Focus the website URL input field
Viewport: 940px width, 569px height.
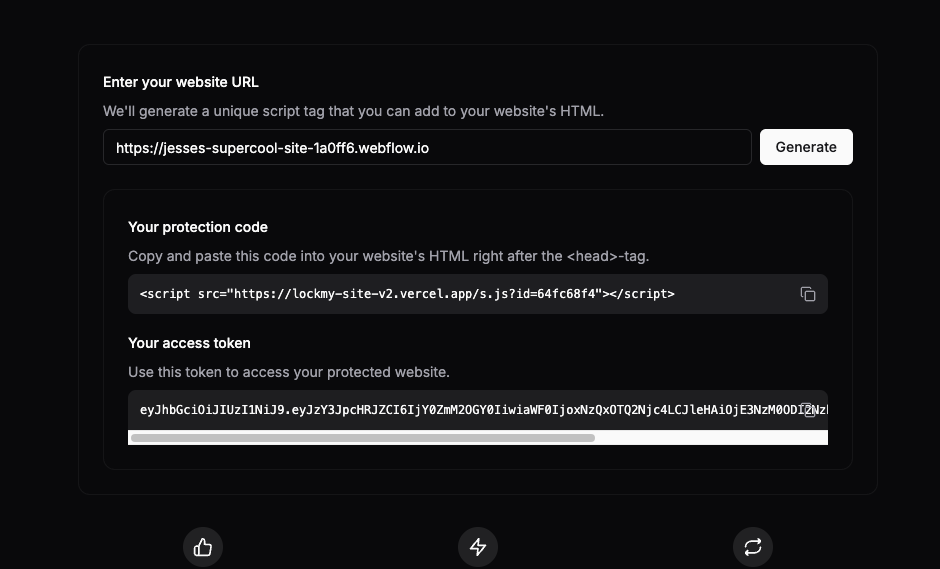click(427, 147)
